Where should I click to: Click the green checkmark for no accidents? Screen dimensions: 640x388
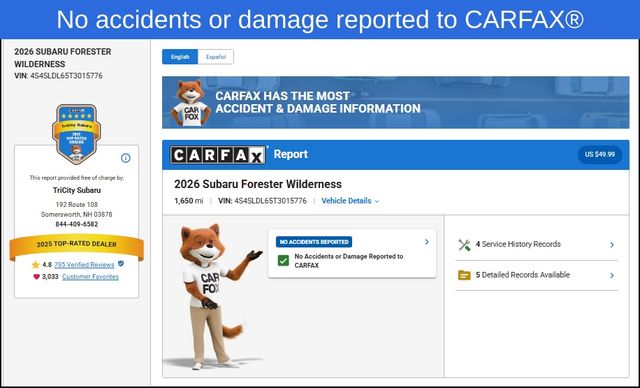283,260
